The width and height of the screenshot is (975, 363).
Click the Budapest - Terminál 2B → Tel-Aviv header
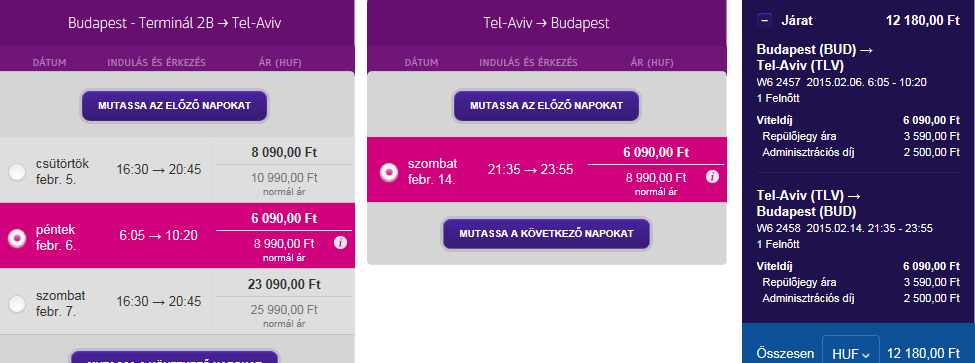tap(174, 24)
